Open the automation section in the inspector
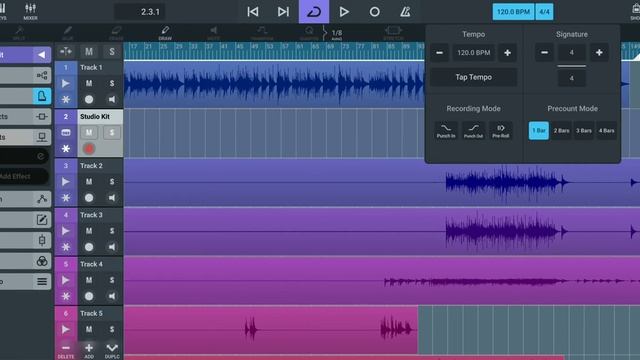The height and width of the screenshot is (360, 640). (42, 199)
